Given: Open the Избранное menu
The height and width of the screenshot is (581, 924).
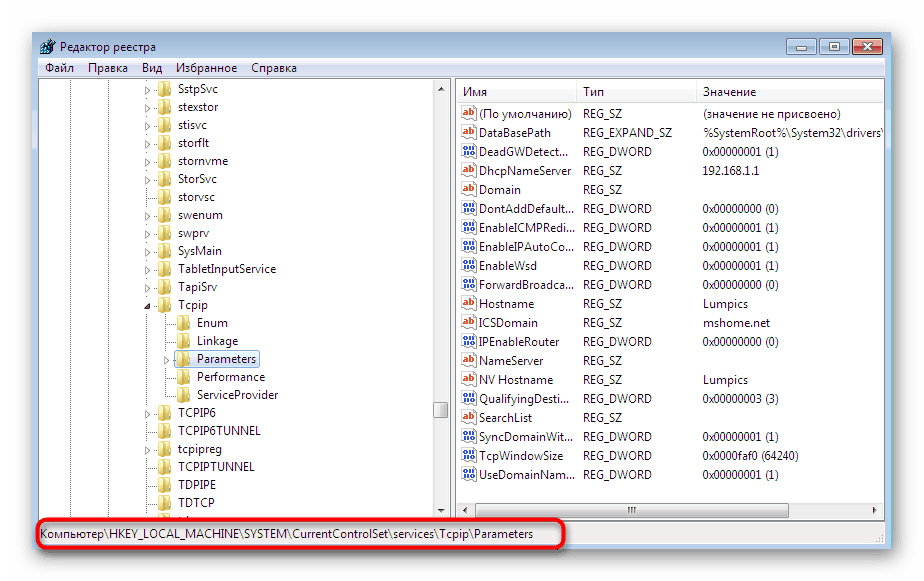Looking at the screenshot, I should pyautogui.click(x=206, y=68).
